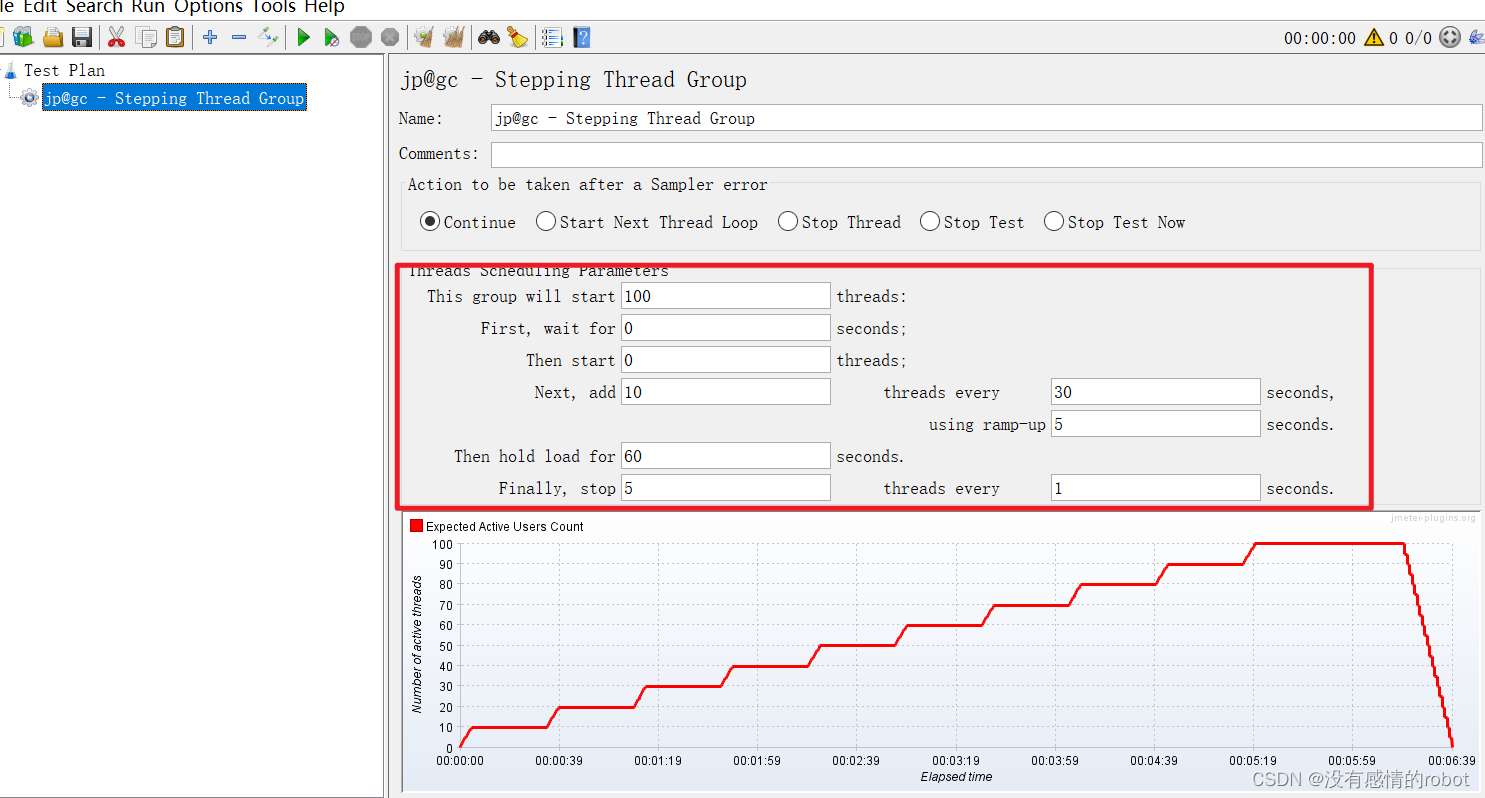Select the Stop Thread radio option

[x=788, y=222]
